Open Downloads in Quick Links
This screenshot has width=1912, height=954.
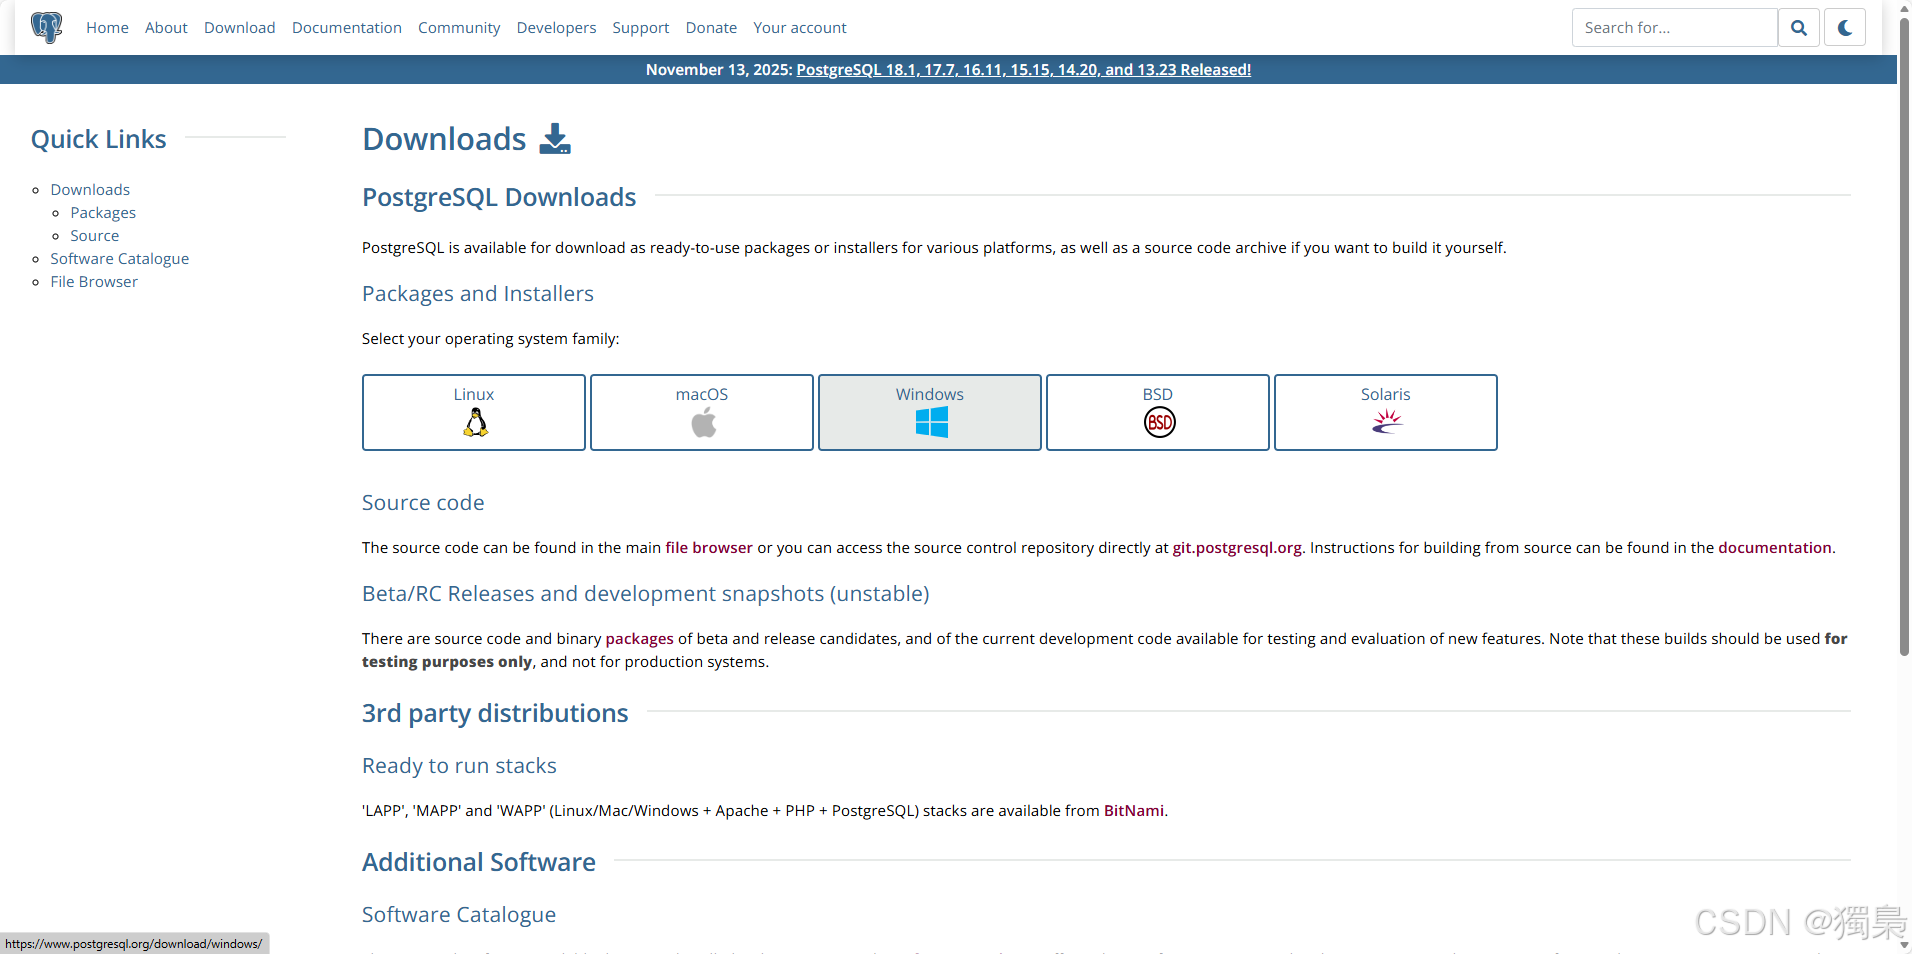pyautogui.click(x=90, y=190)
